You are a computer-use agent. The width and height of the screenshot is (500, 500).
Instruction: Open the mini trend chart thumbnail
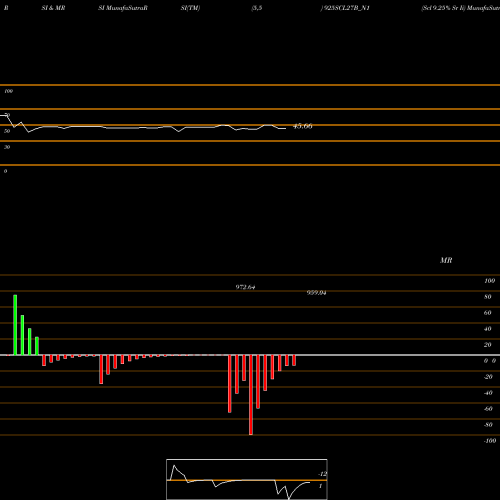[247, 479]
